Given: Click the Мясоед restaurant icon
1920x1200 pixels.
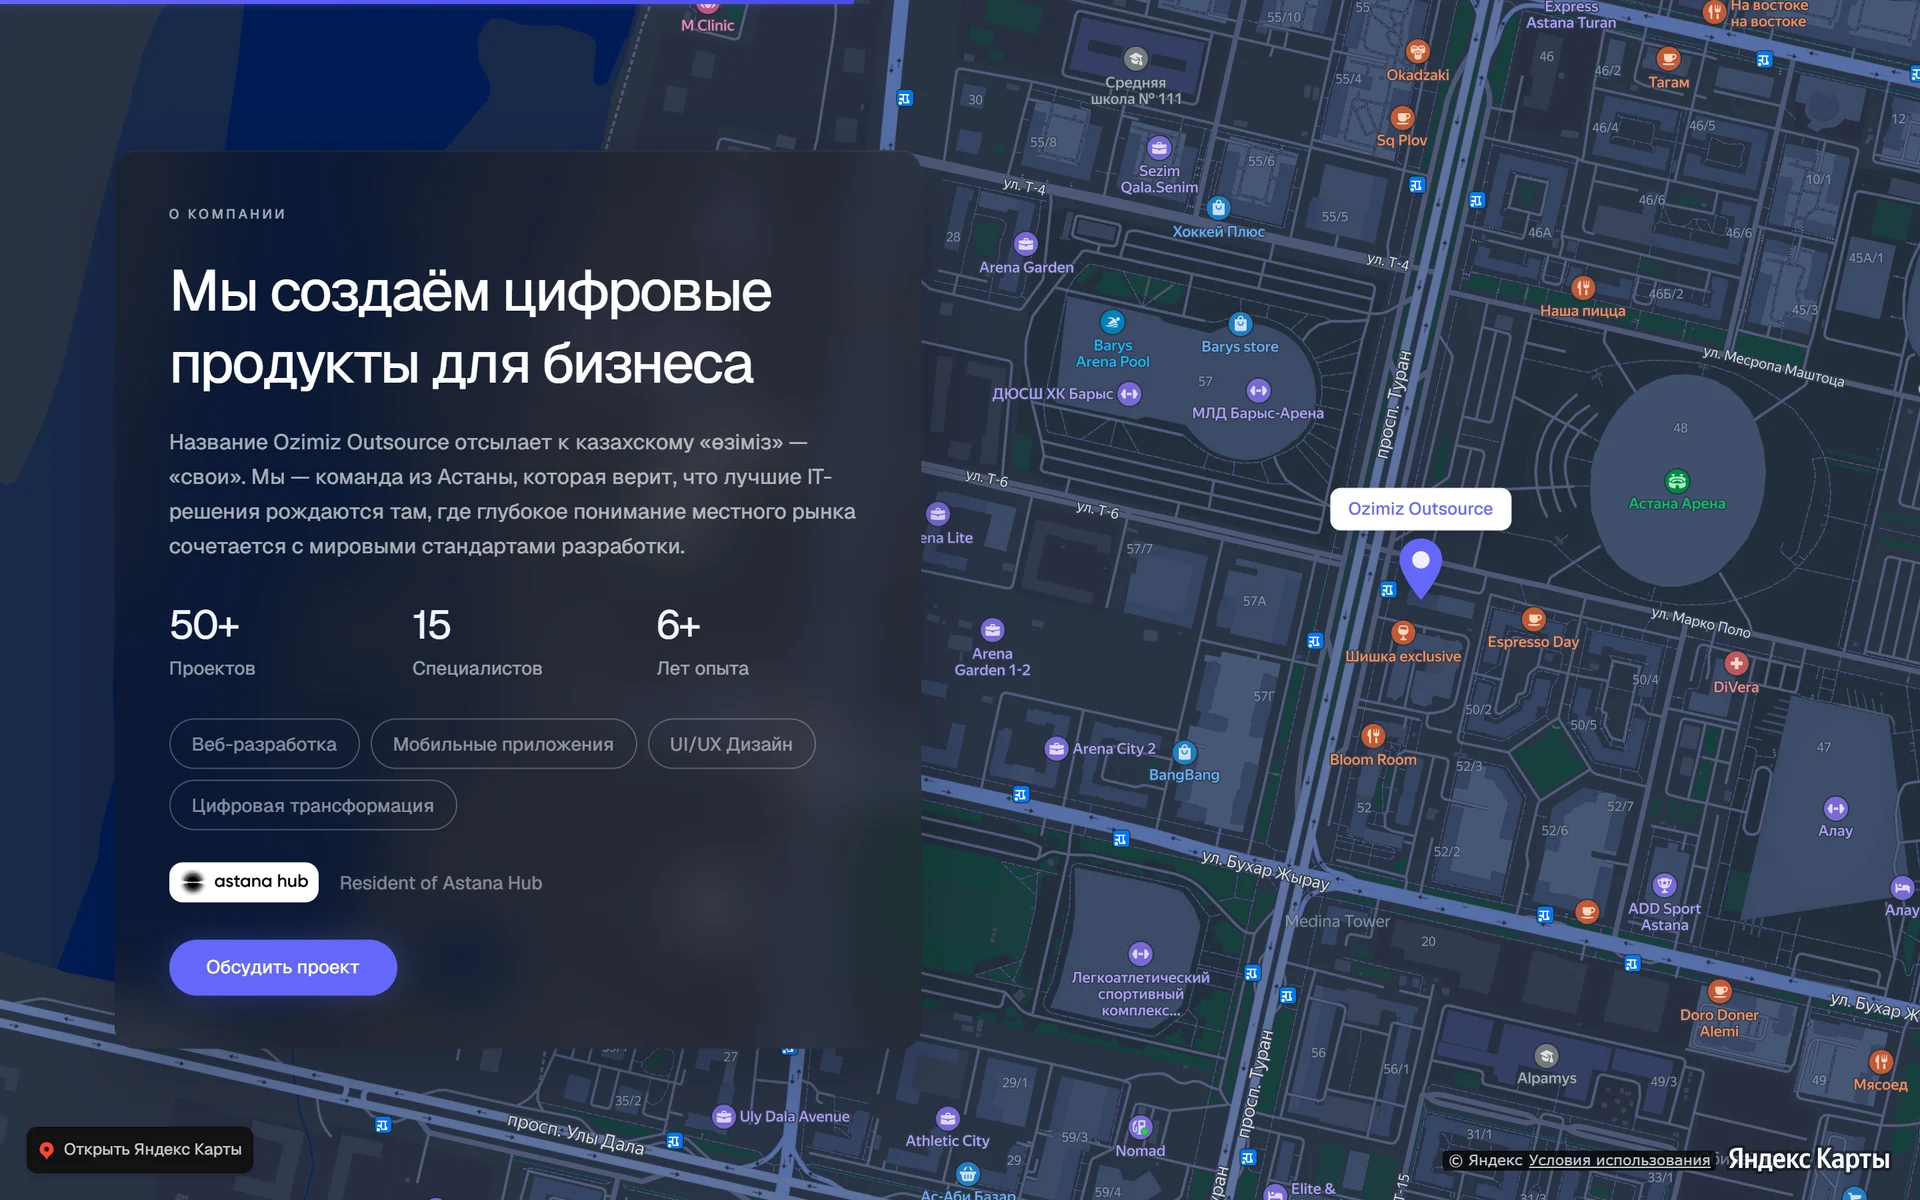Looking at the screenshot, I should coord(1880,1062).
